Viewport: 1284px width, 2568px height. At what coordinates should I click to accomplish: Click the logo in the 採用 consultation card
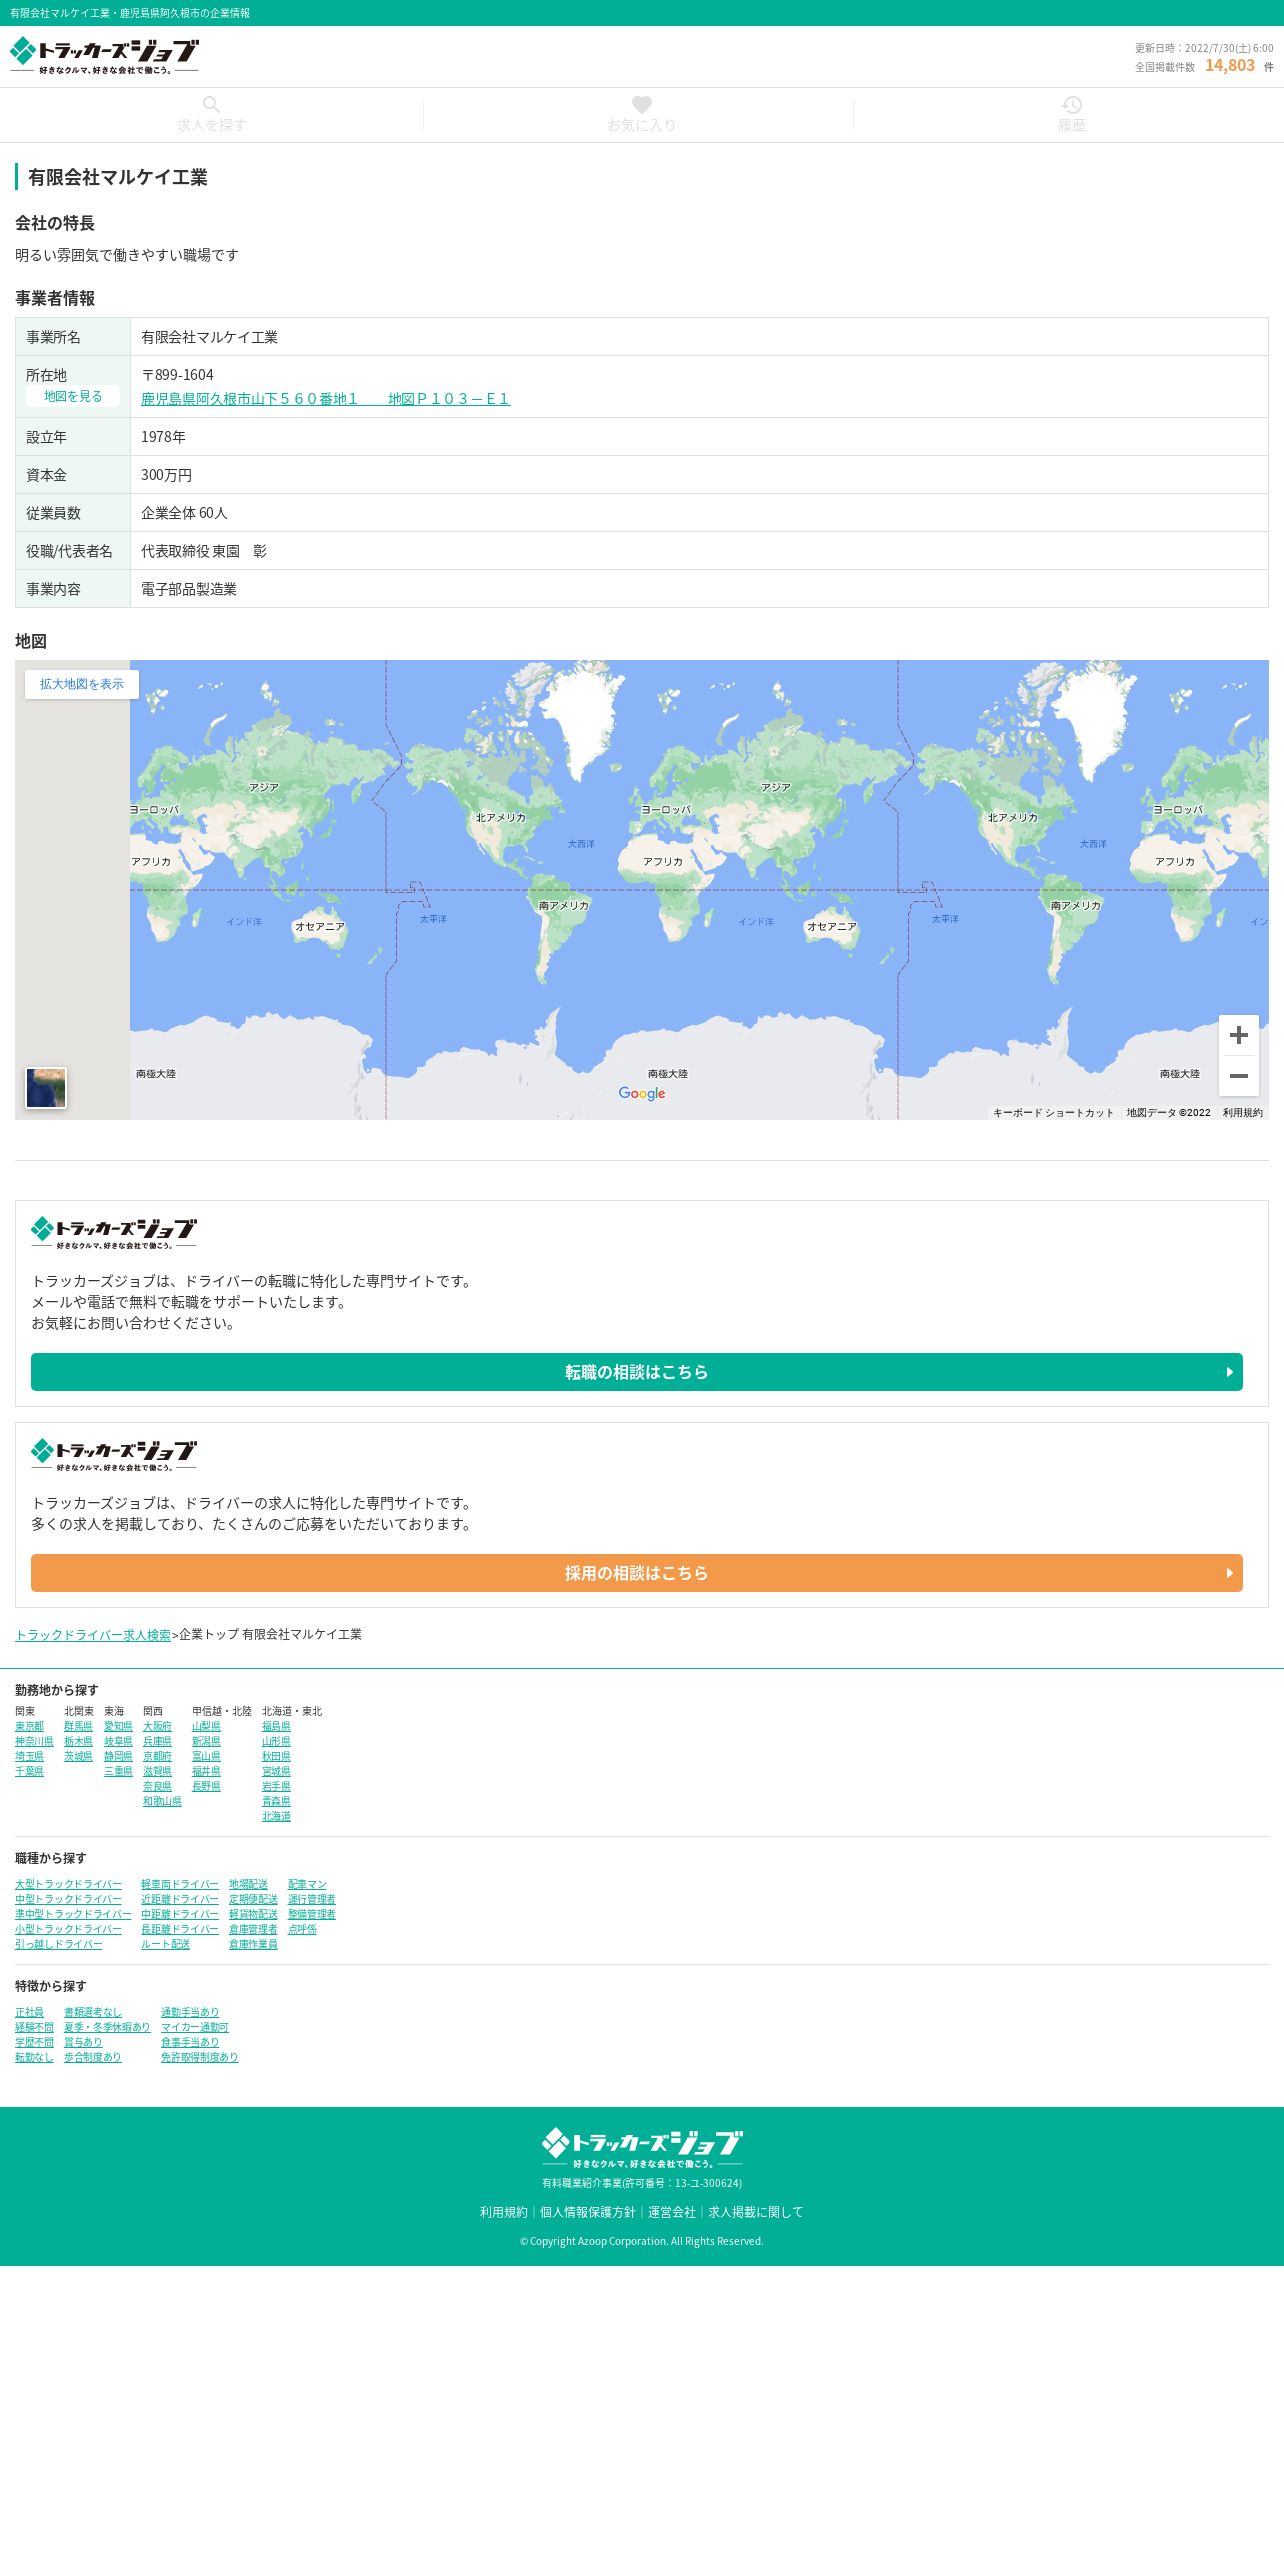pos(114,1455)
